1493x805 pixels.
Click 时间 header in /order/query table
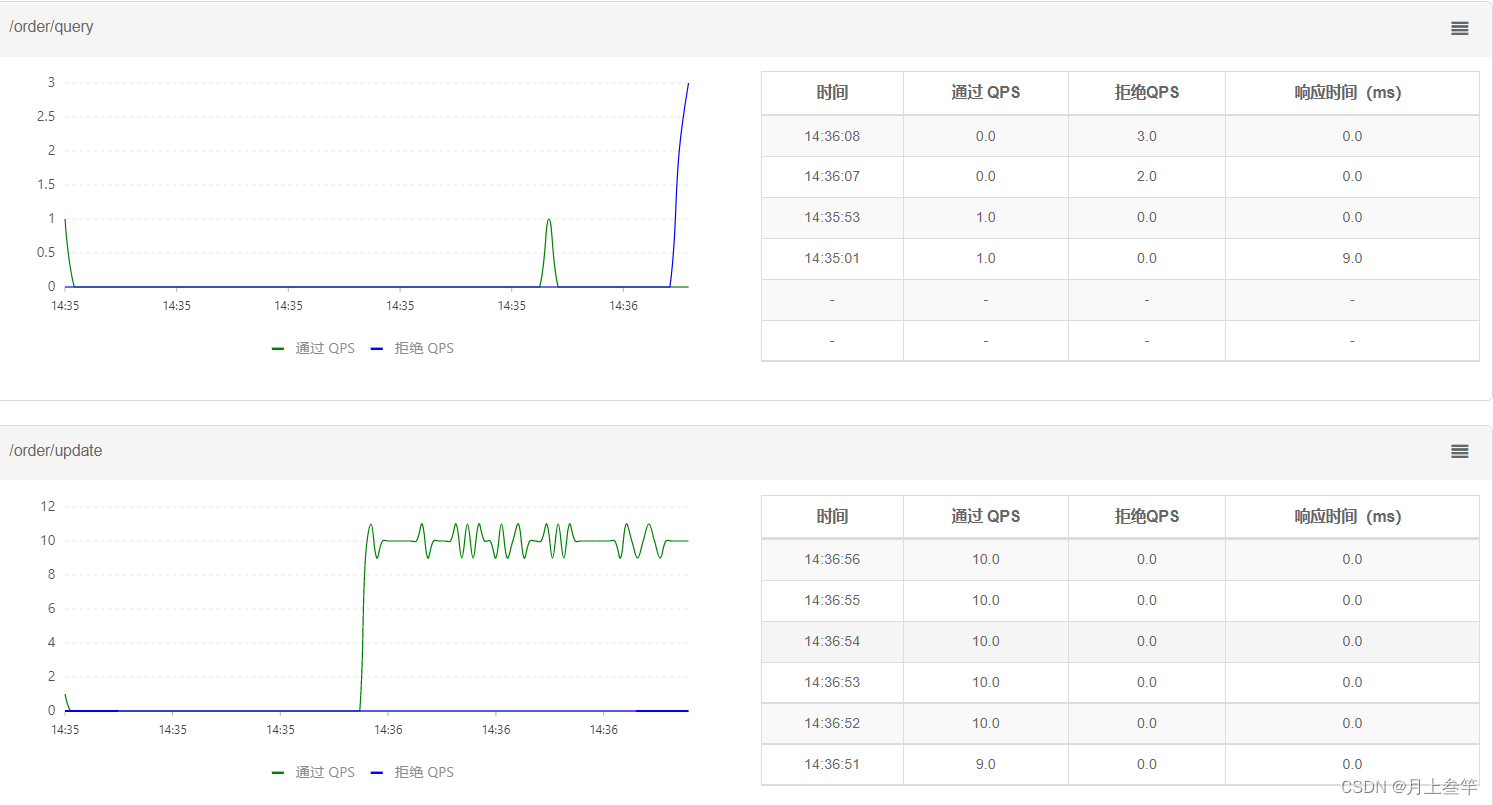[x=832, y=92]
